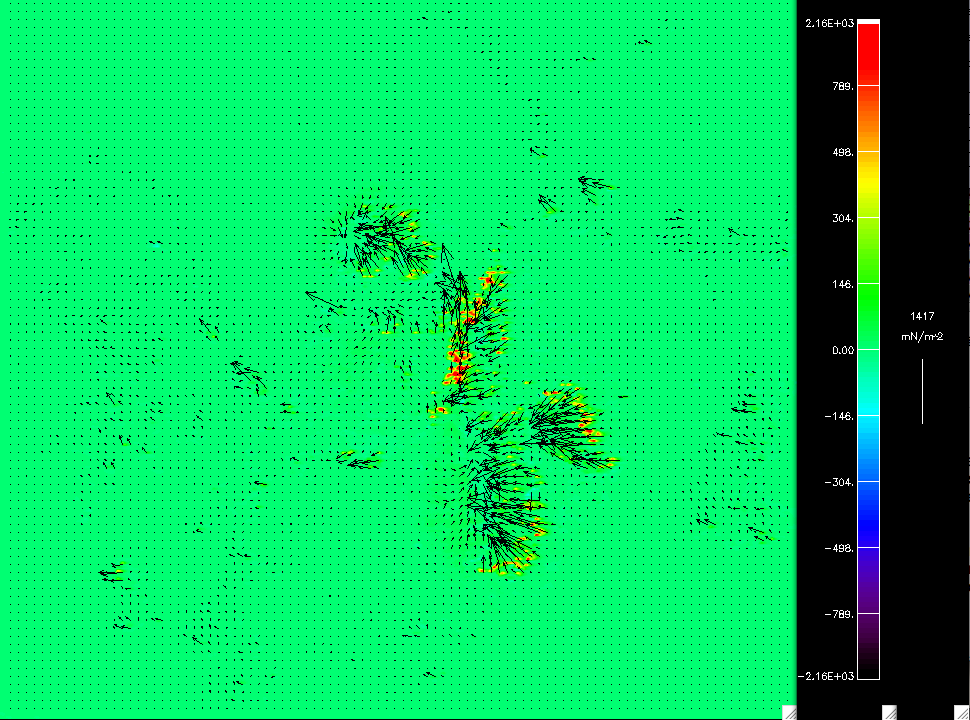Click the mN/m-2 unit label
The width and height of the screenshot is (970, 720).
coord(922,336)
